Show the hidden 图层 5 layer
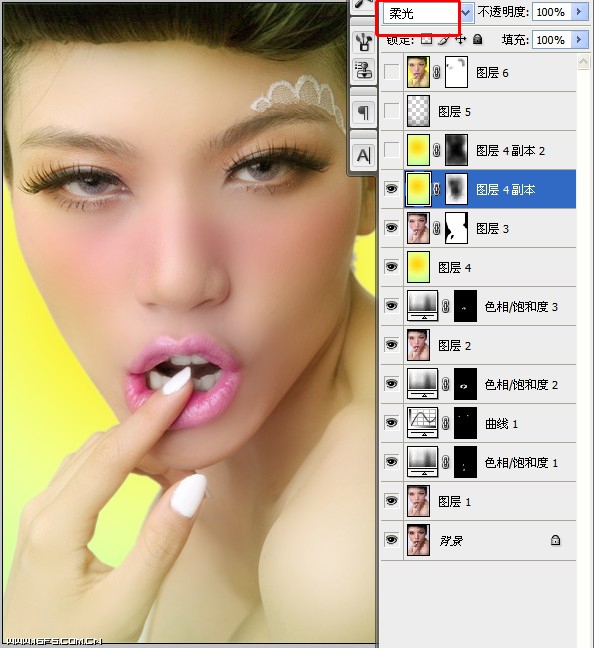This screenshot has width=594, height=648. point(391,111)
